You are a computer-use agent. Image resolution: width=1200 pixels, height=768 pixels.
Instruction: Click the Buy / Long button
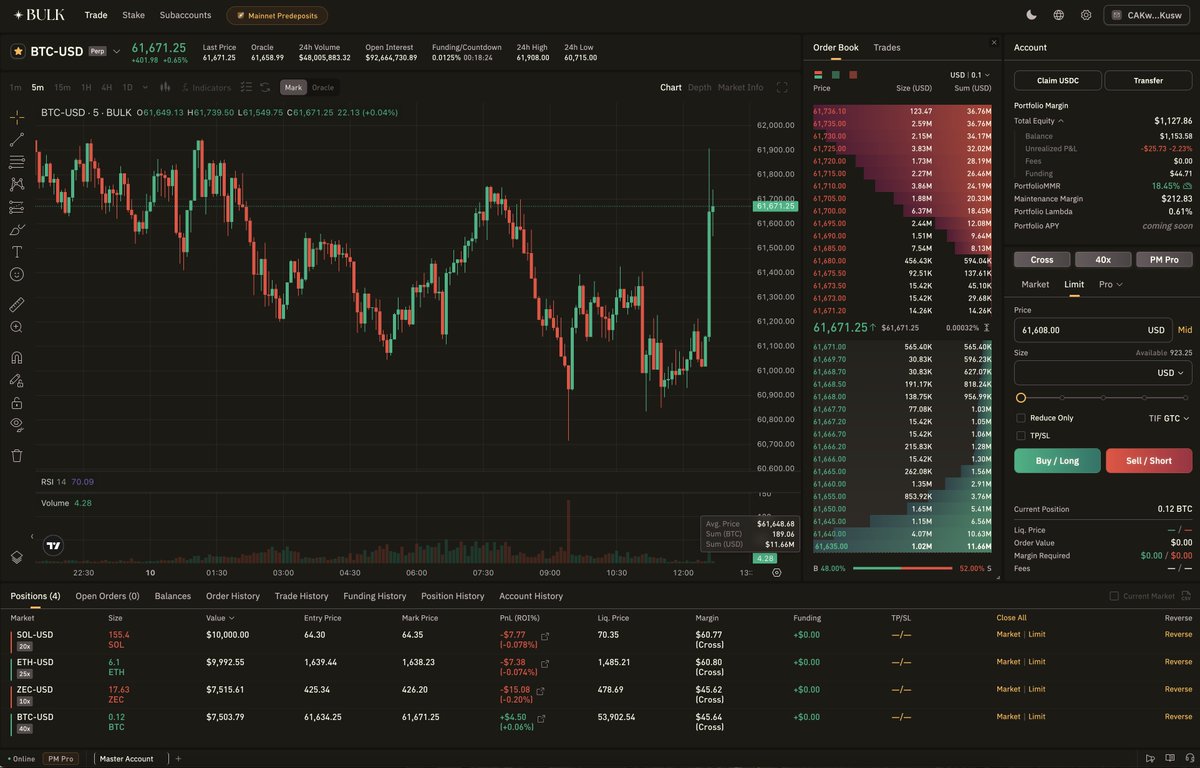point(1057,460)
